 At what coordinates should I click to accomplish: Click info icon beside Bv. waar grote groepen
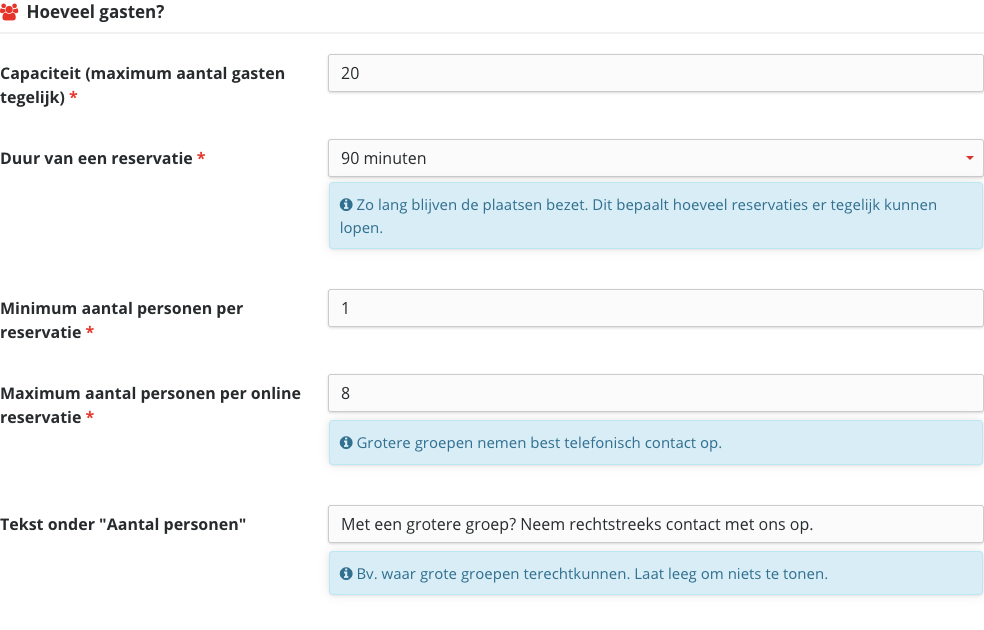coord(346,574)
